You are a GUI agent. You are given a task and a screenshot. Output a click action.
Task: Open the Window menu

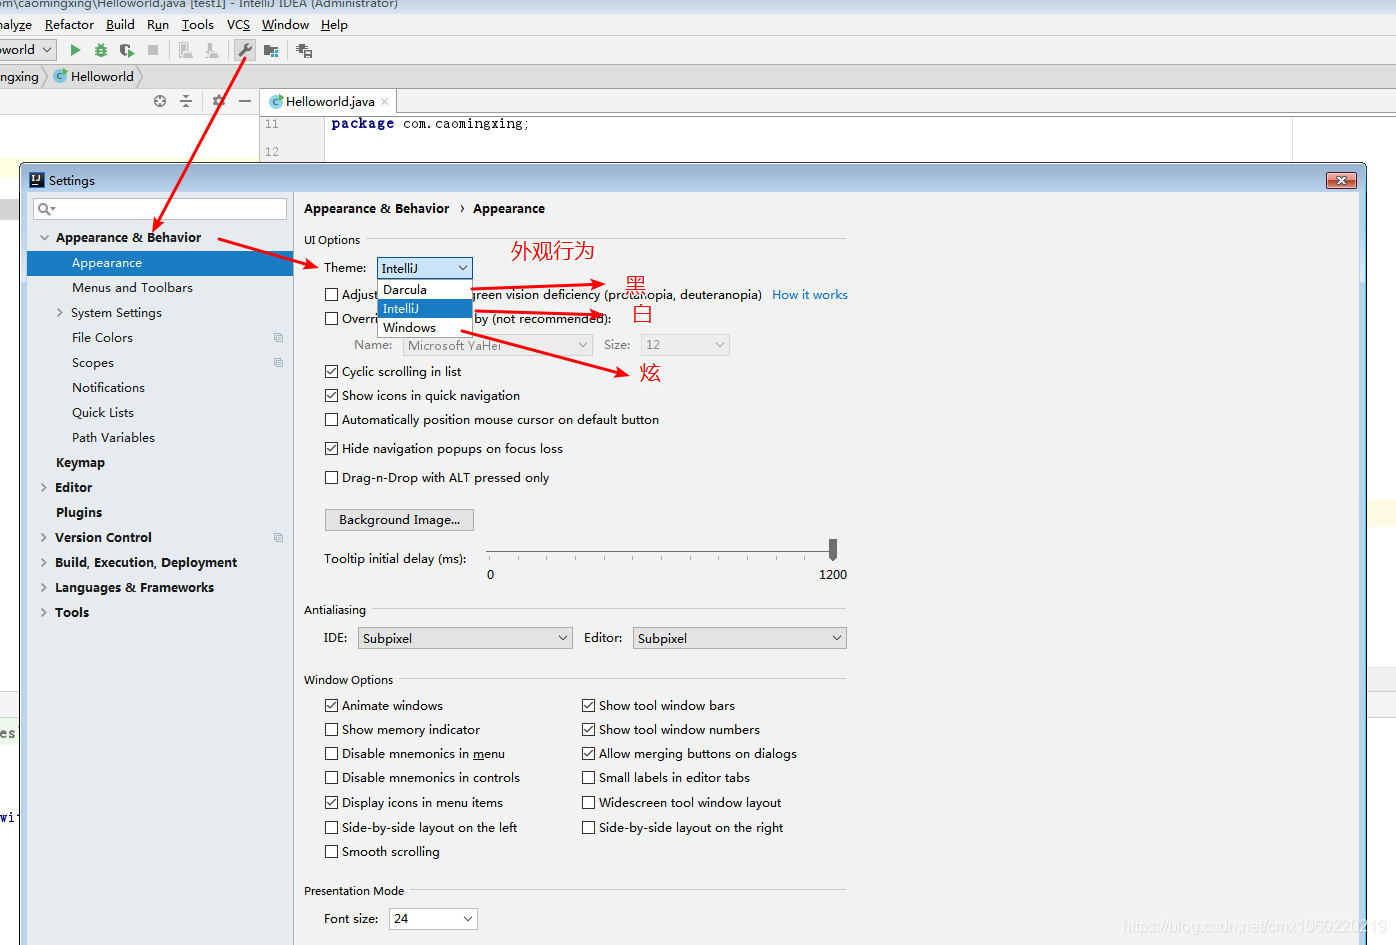285,25
